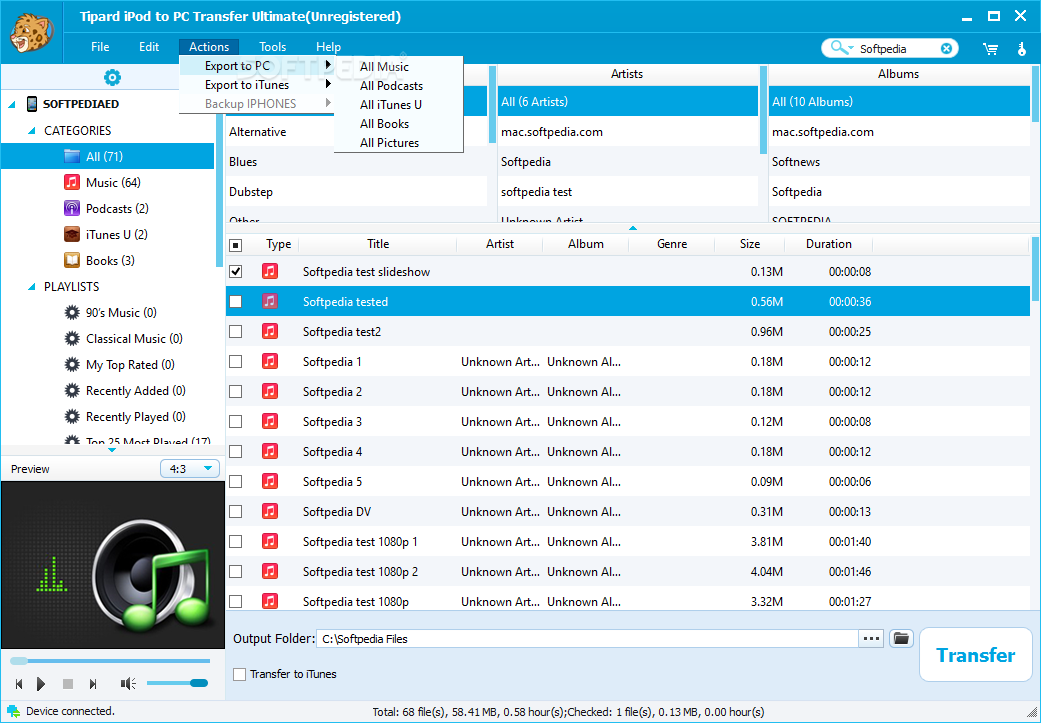Sort the list by the Title column
Viewport: 1041px width, 723px height.
378,244
